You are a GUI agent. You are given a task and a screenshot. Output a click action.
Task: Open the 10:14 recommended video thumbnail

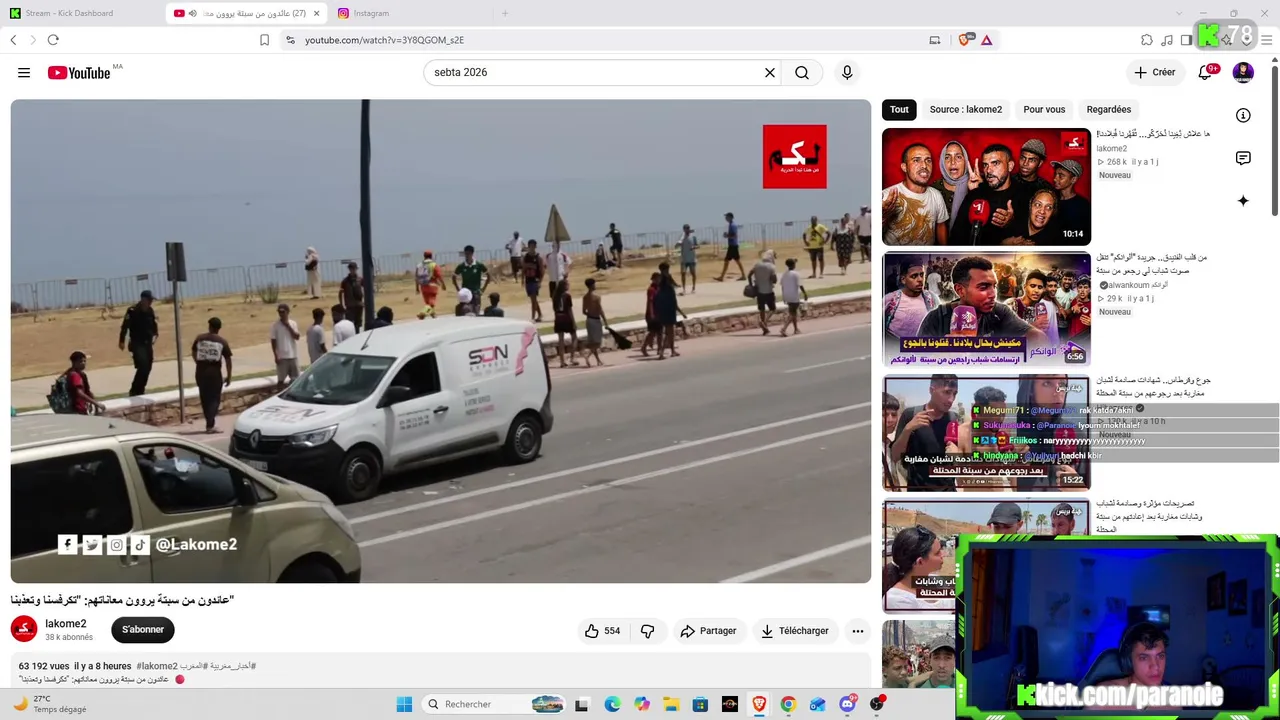[x=986, y=187]
